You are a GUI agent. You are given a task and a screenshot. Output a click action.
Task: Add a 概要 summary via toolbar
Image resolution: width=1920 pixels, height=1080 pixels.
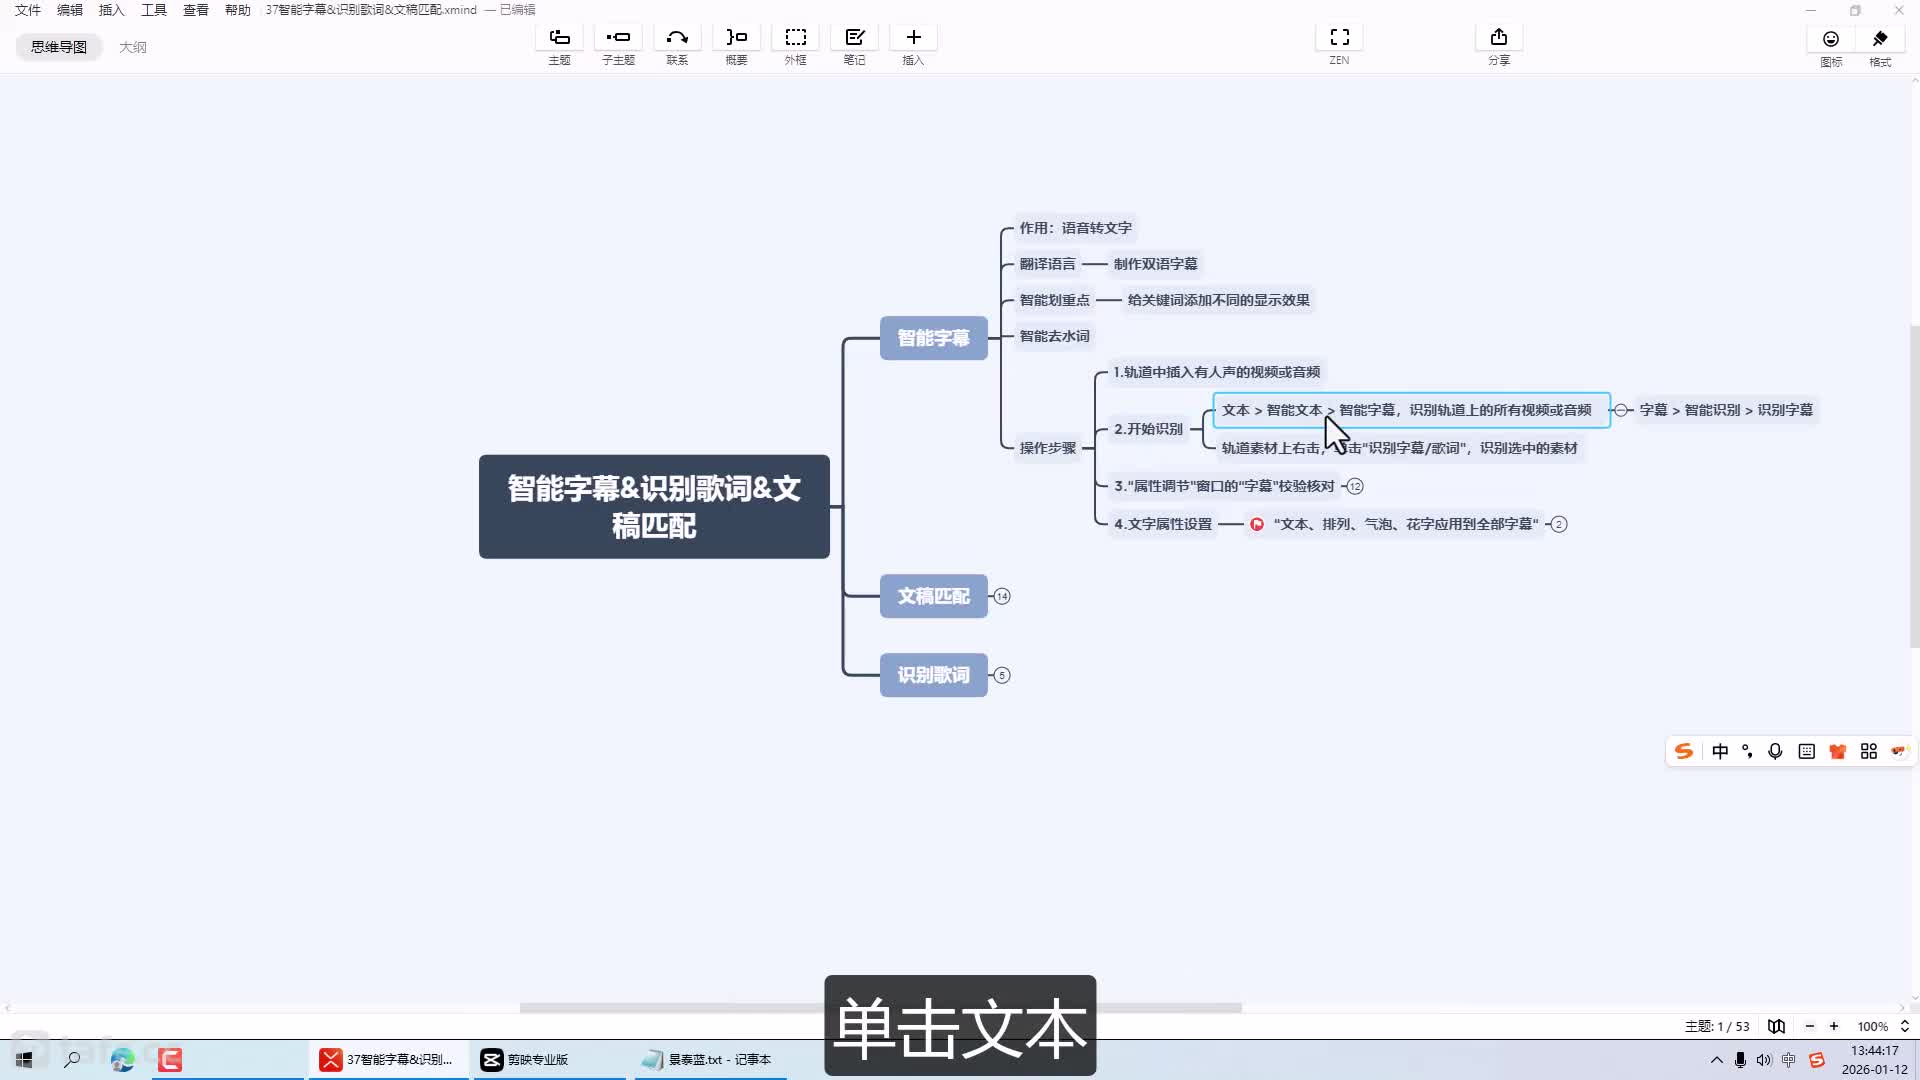[736, 38]
